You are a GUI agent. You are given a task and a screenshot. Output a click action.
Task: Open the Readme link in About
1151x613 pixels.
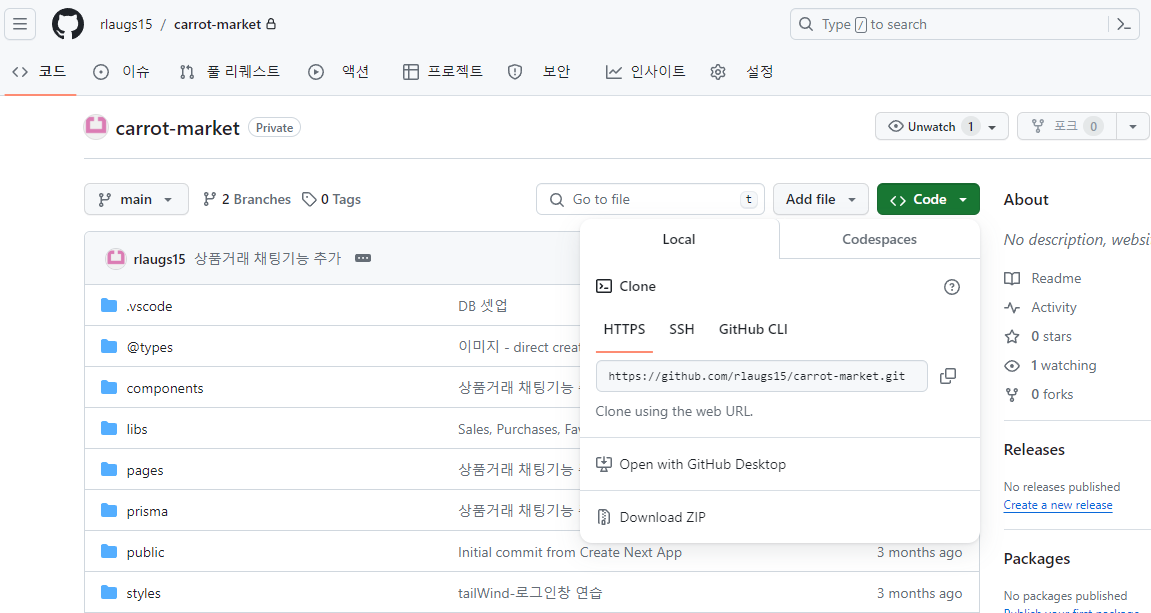tap(1056, 278)
